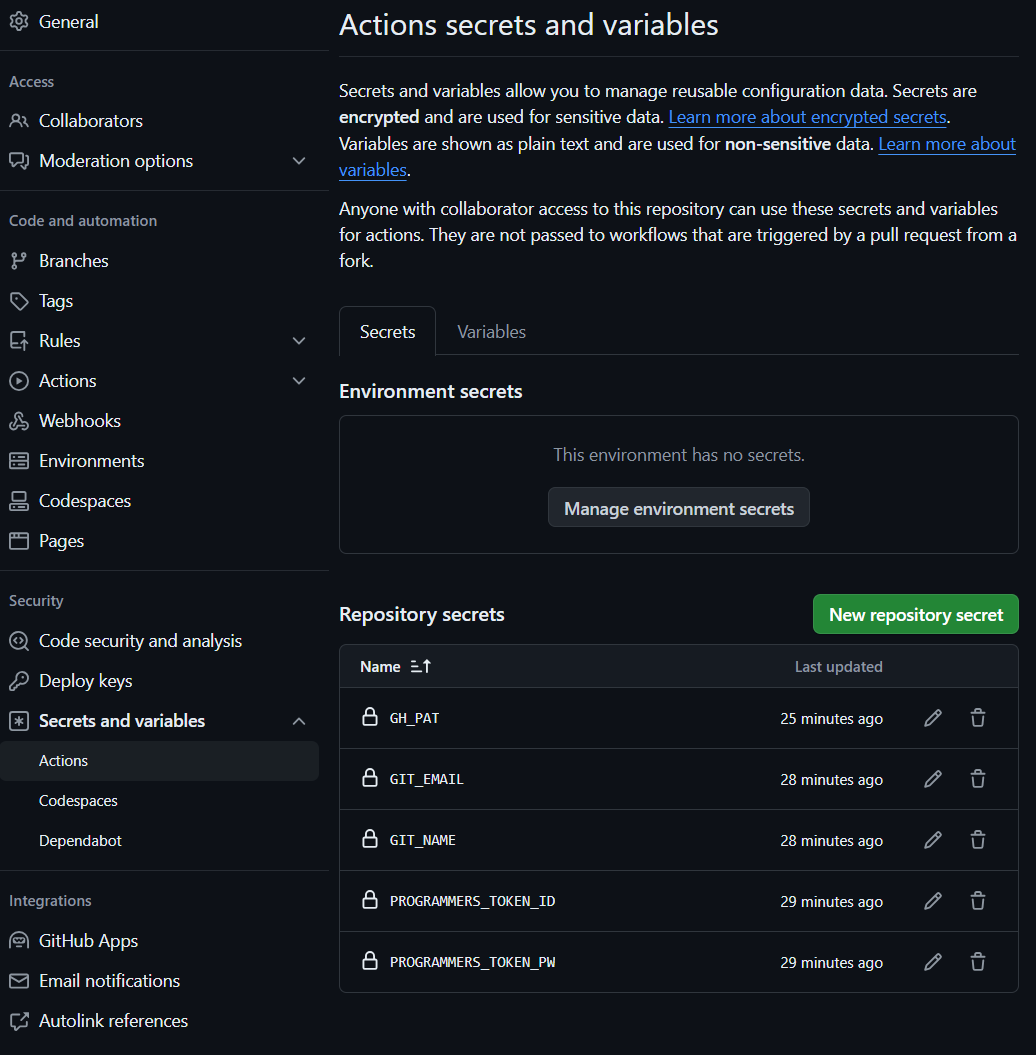This screenshot has height=1055, width=1036.
Task: Click Manage environment secrets button
Action: point(679,508)
